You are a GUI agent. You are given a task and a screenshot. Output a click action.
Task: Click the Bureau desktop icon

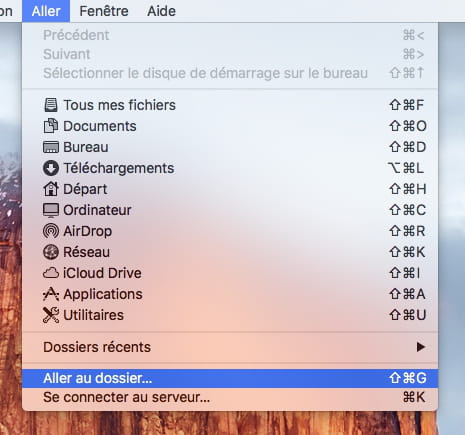[51, 147]
